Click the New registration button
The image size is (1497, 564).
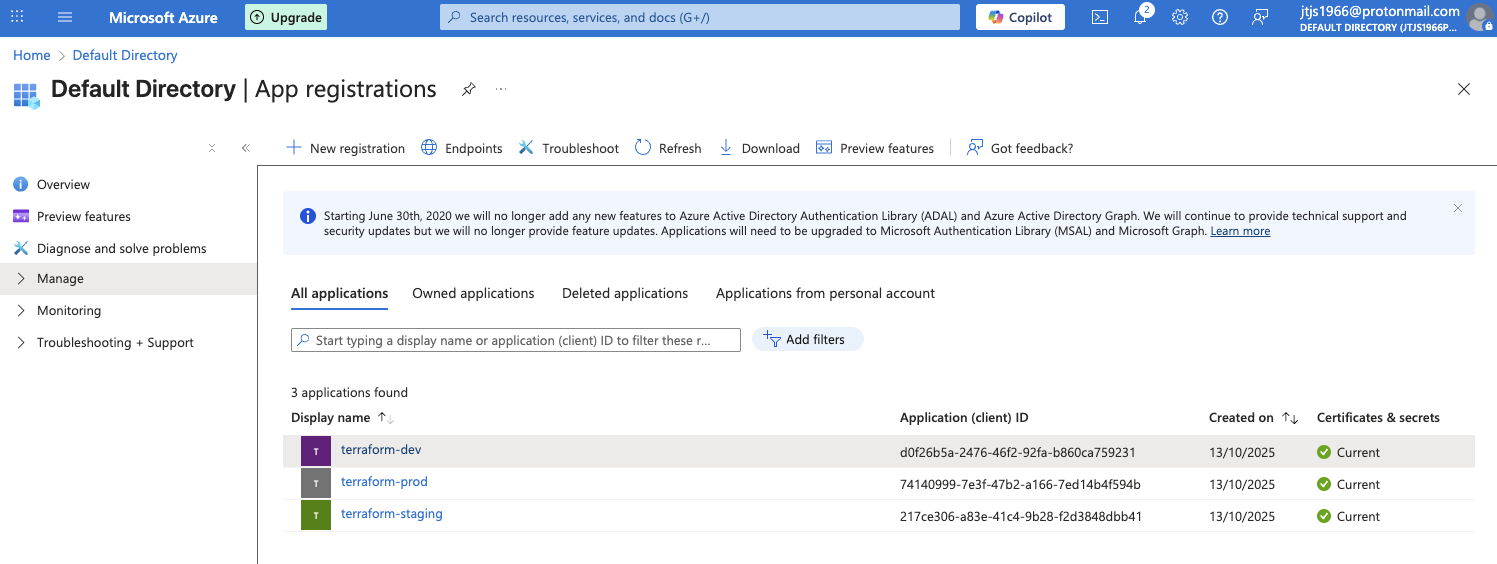[346, 148]
